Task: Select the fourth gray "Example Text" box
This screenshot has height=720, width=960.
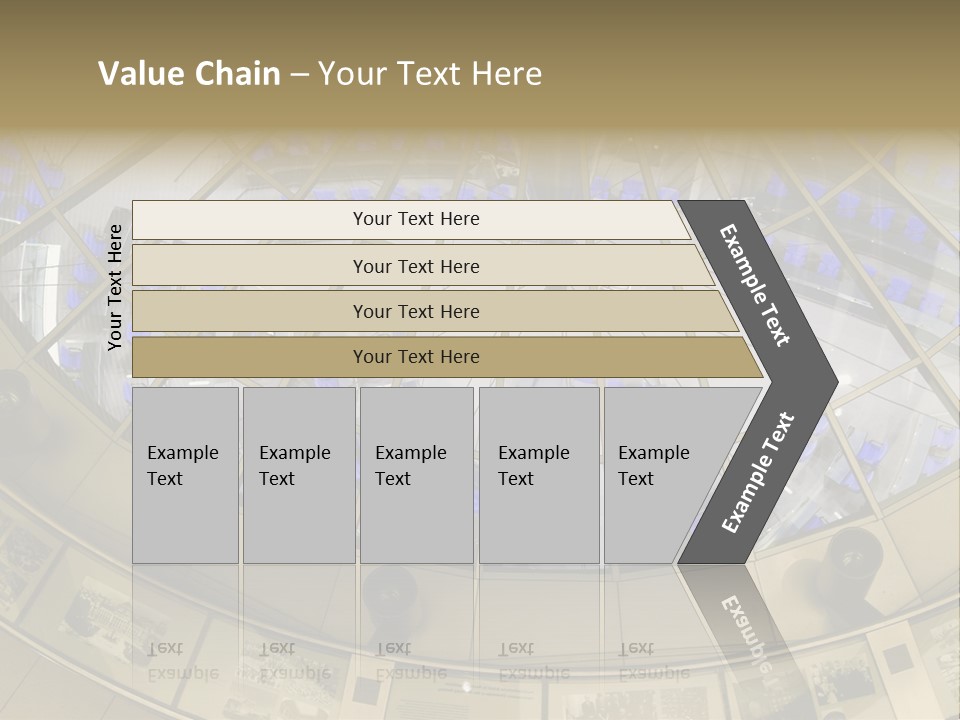Action: coord(539,475)
